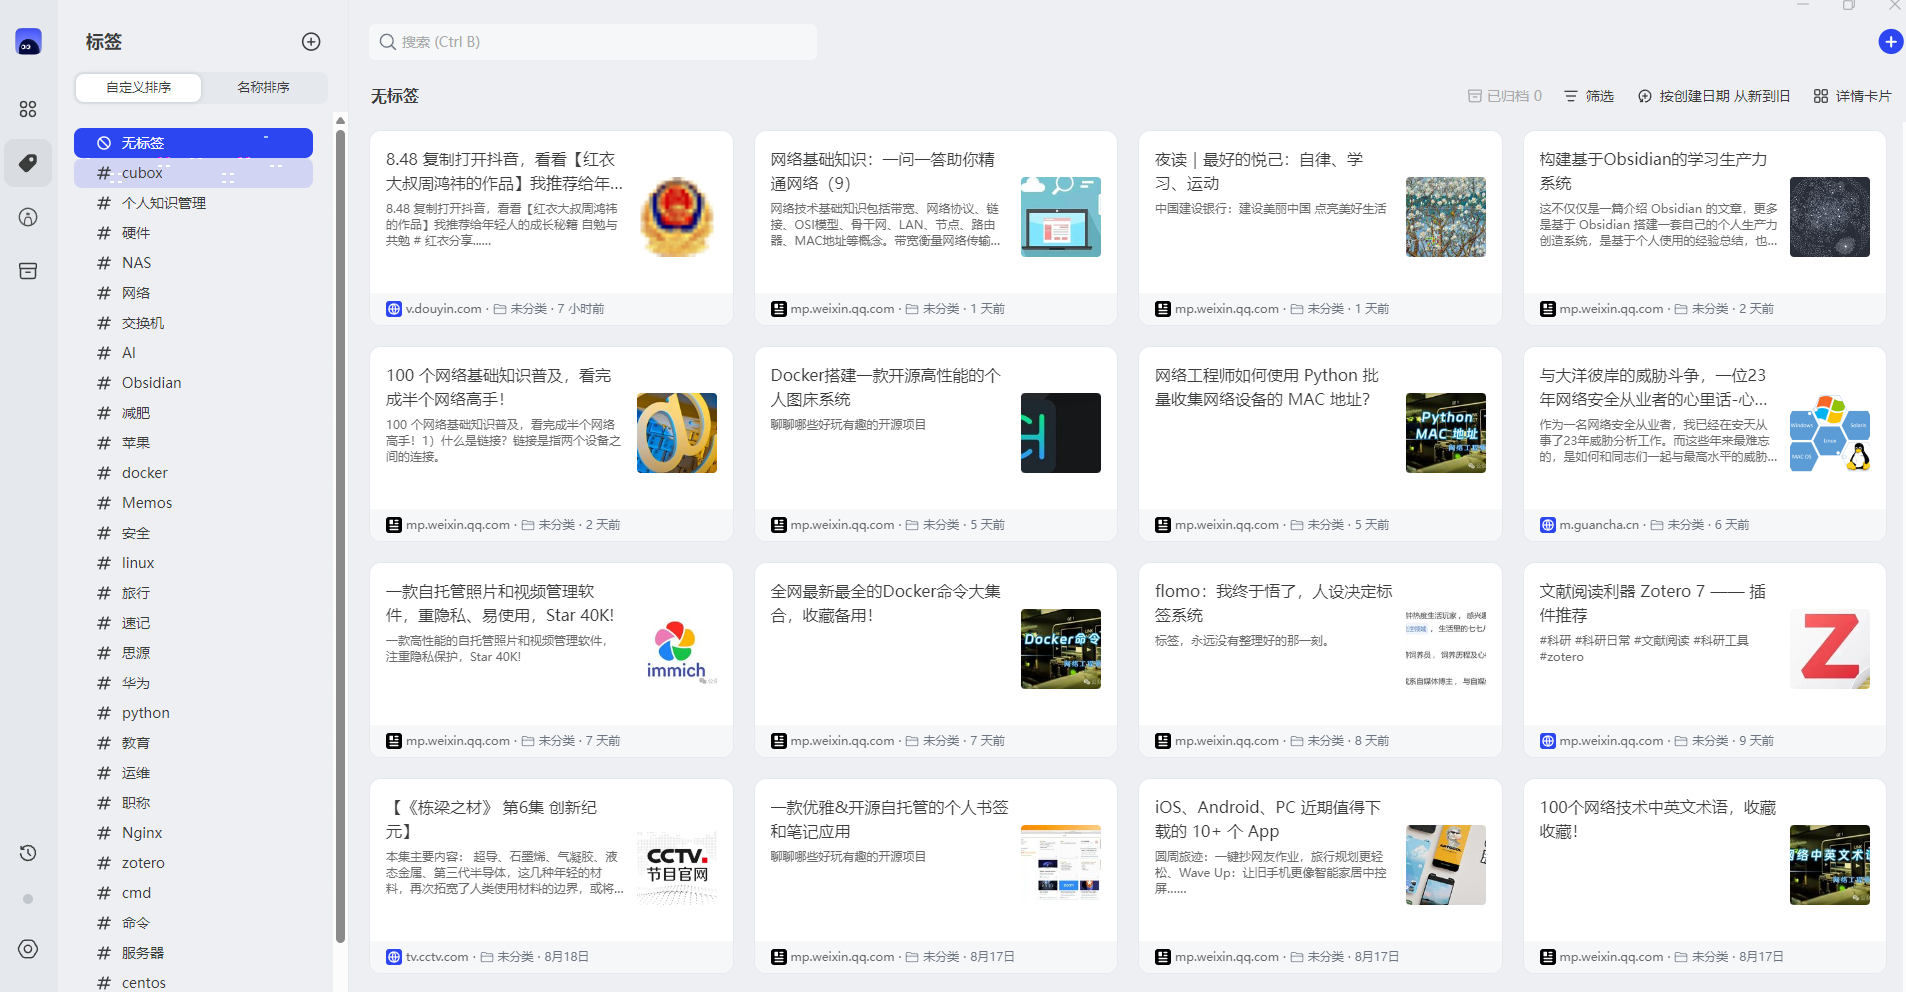The image size is (1906, 992).
Task: Add a new tag with plus icon
Action: point(311,41)
